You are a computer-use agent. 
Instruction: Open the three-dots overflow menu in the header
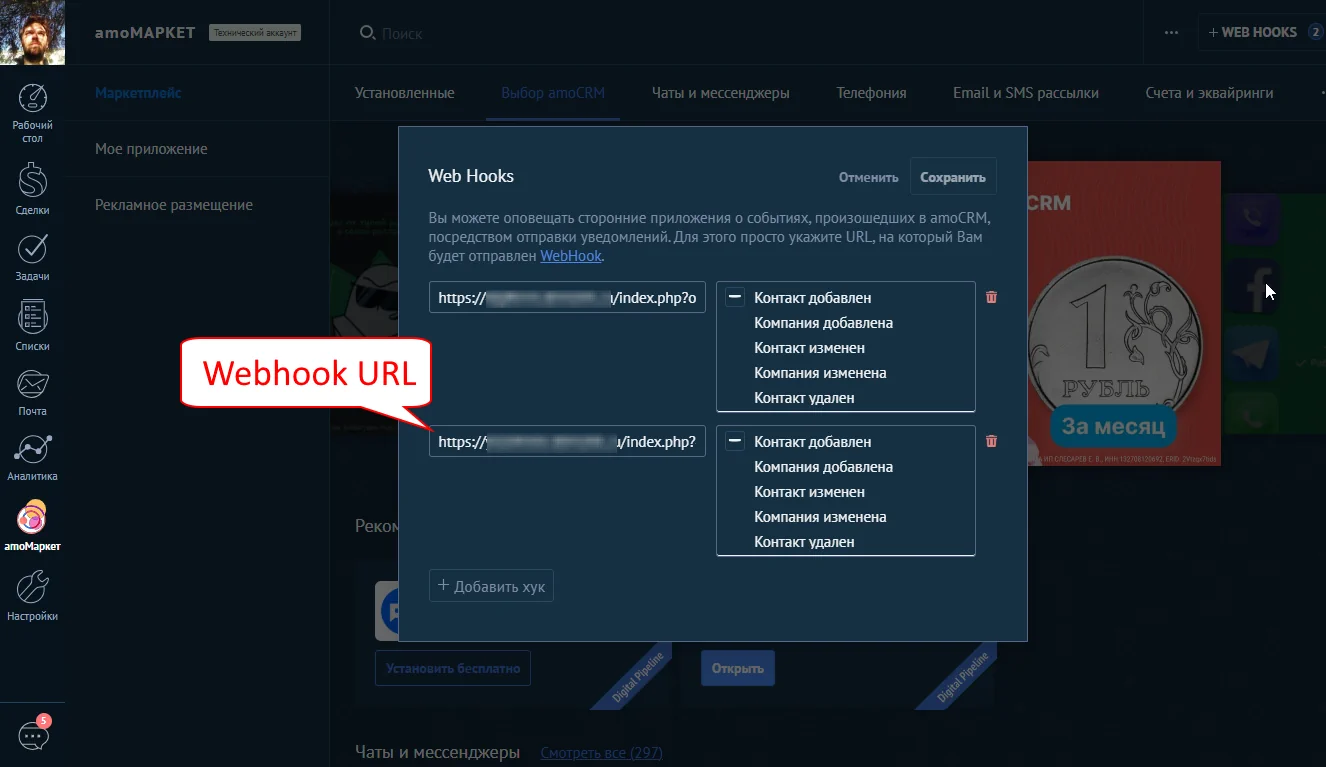1170,31
